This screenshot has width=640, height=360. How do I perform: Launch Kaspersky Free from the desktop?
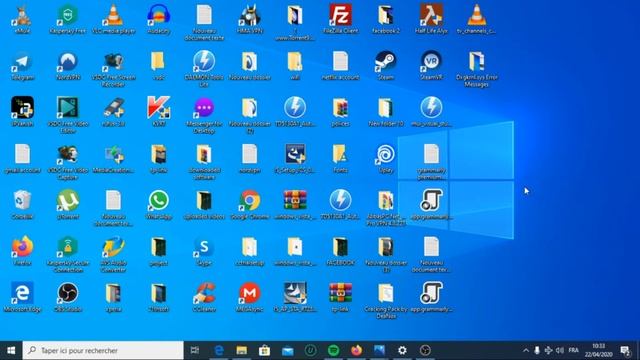point(68,18)
